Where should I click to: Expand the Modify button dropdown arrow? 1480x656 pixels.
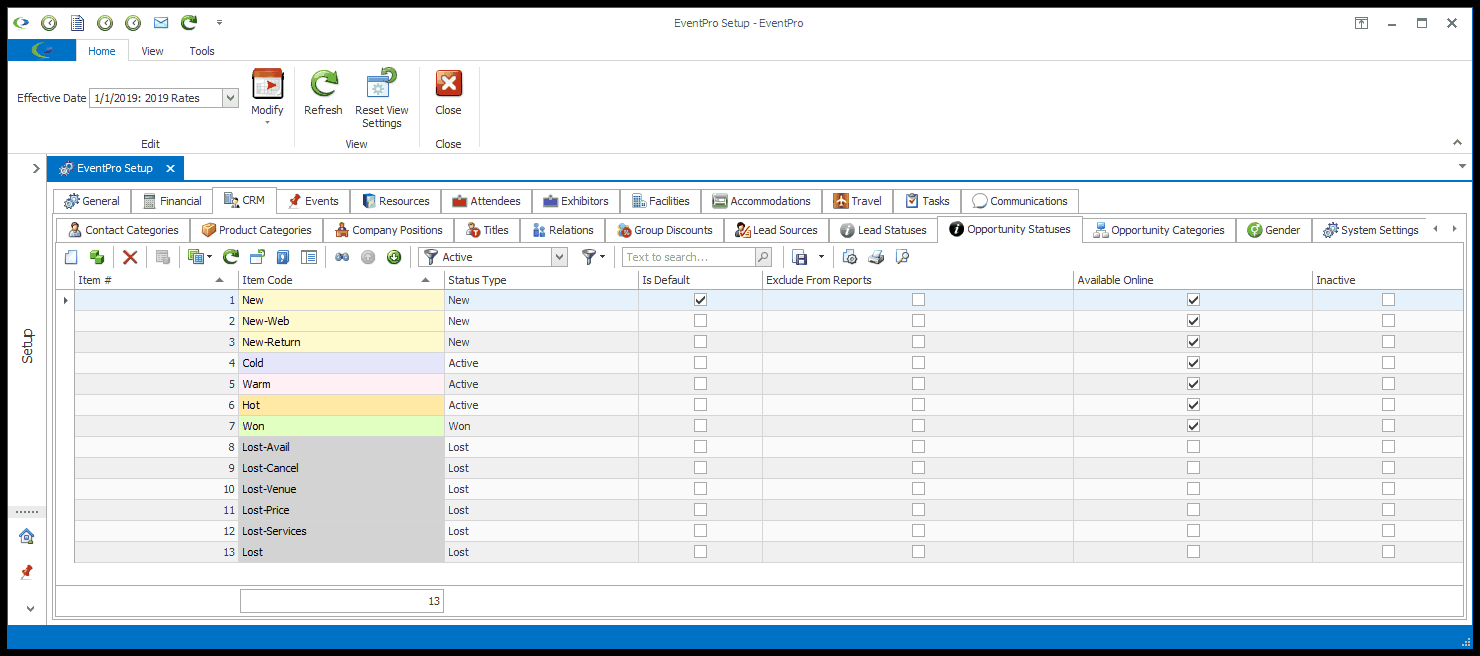[267, 123]
